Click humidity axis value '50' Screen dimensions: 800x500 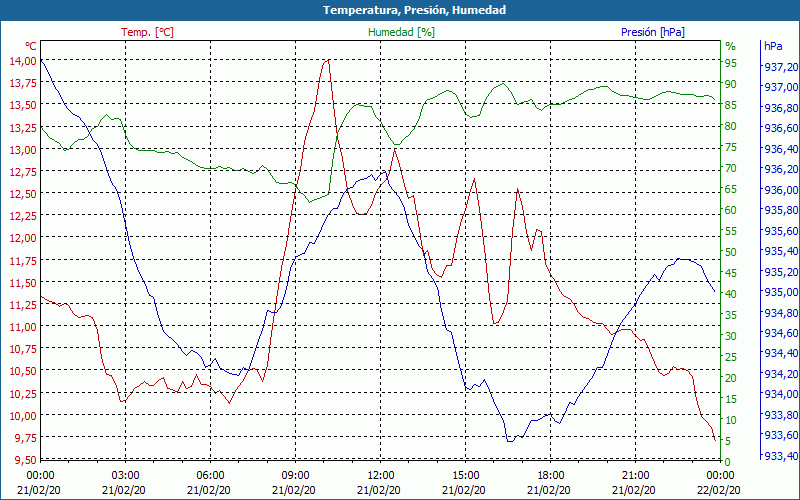point(731,252)
